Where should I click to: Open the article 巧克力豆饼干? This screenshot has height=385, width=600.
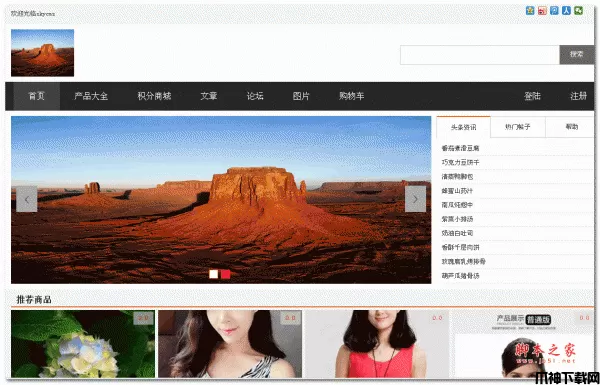(460, 162)
